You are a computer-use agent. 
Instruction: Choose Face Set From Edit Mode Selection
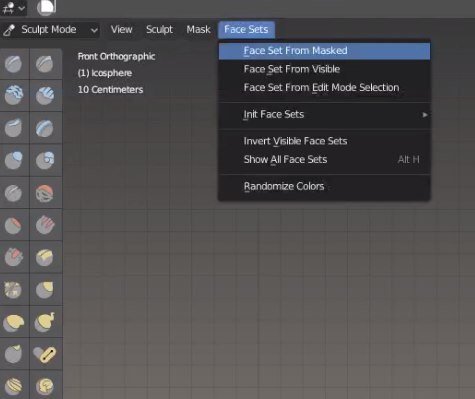pos(324,88)
